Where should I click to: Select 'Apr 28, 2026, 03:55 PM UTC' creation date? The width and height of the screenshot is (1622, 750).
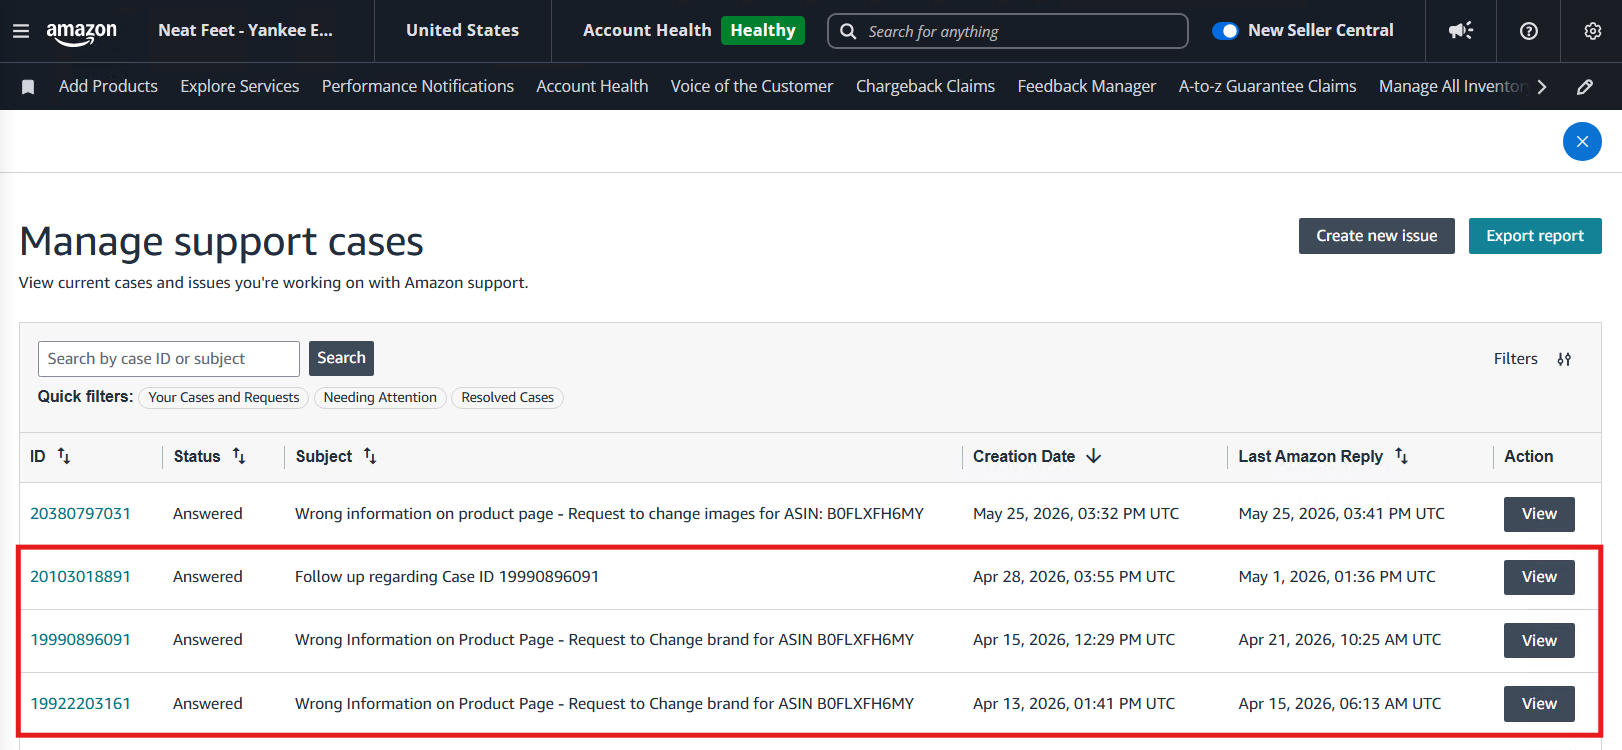1074,577
